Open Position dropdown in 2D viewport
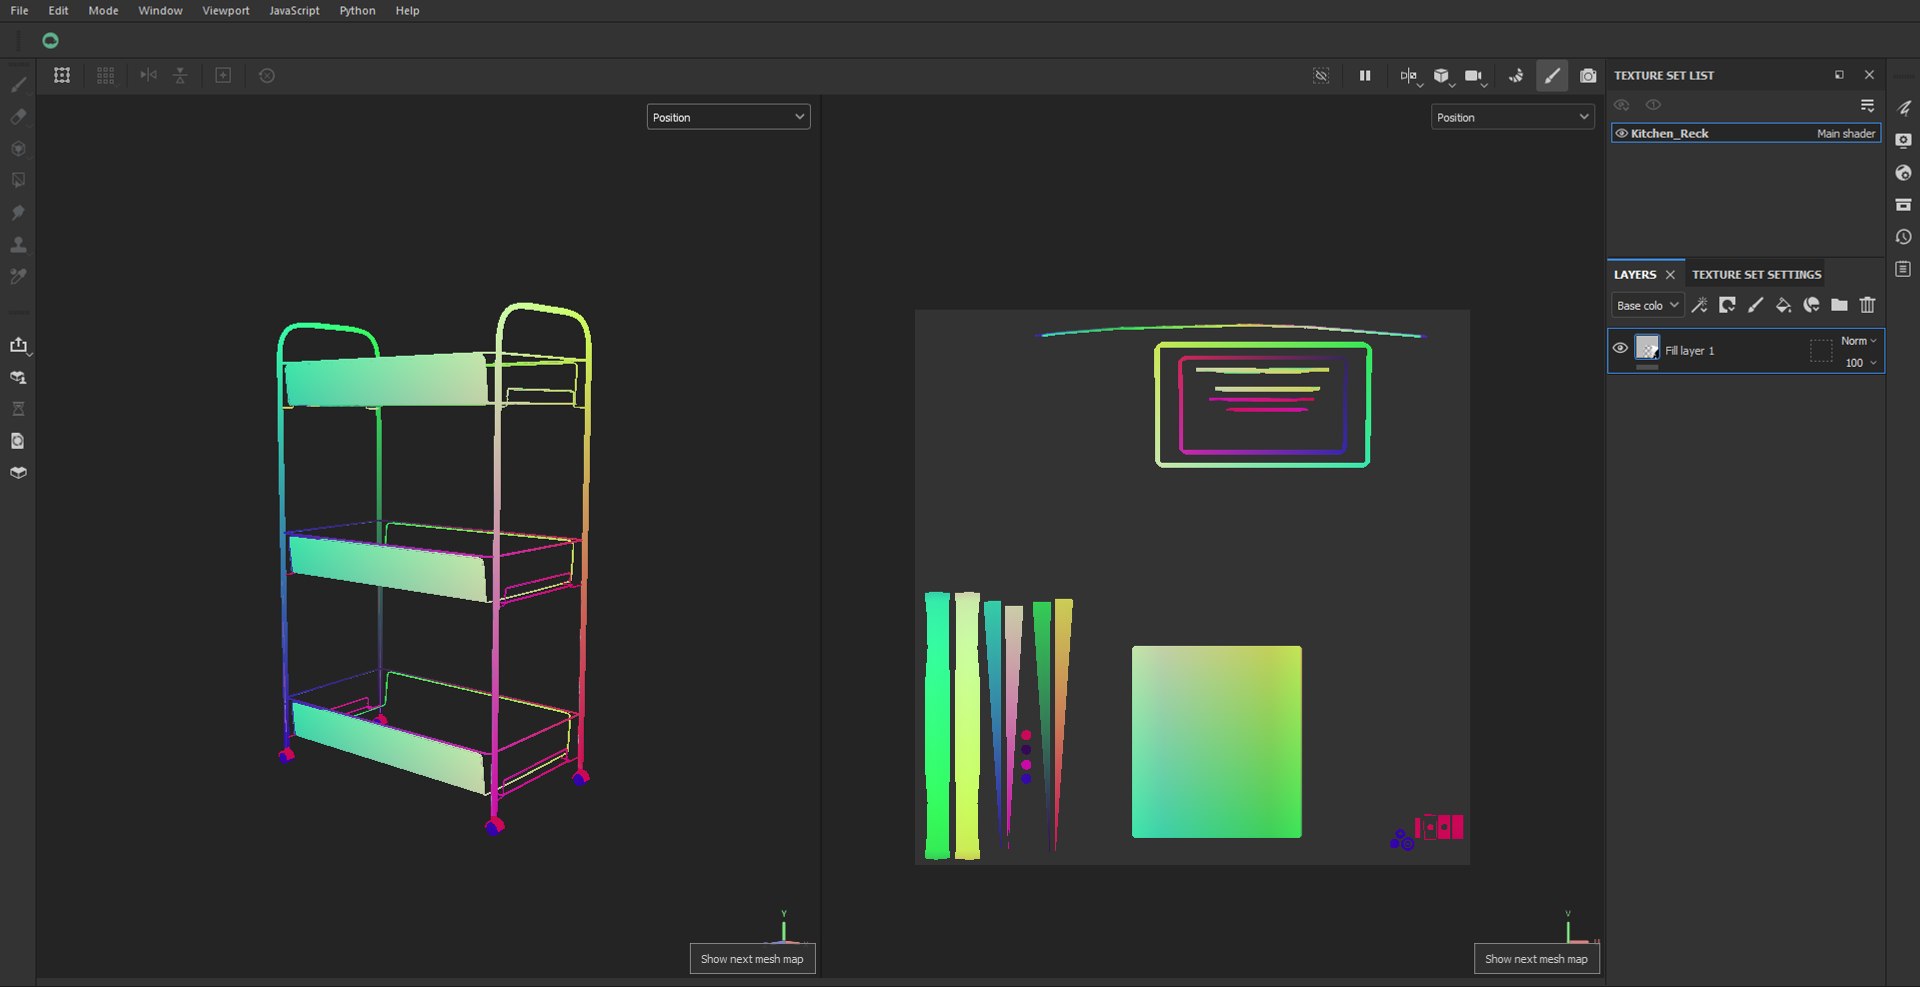The height and width of the screenshot is (987, 1920). click(x=1512, y=117)
